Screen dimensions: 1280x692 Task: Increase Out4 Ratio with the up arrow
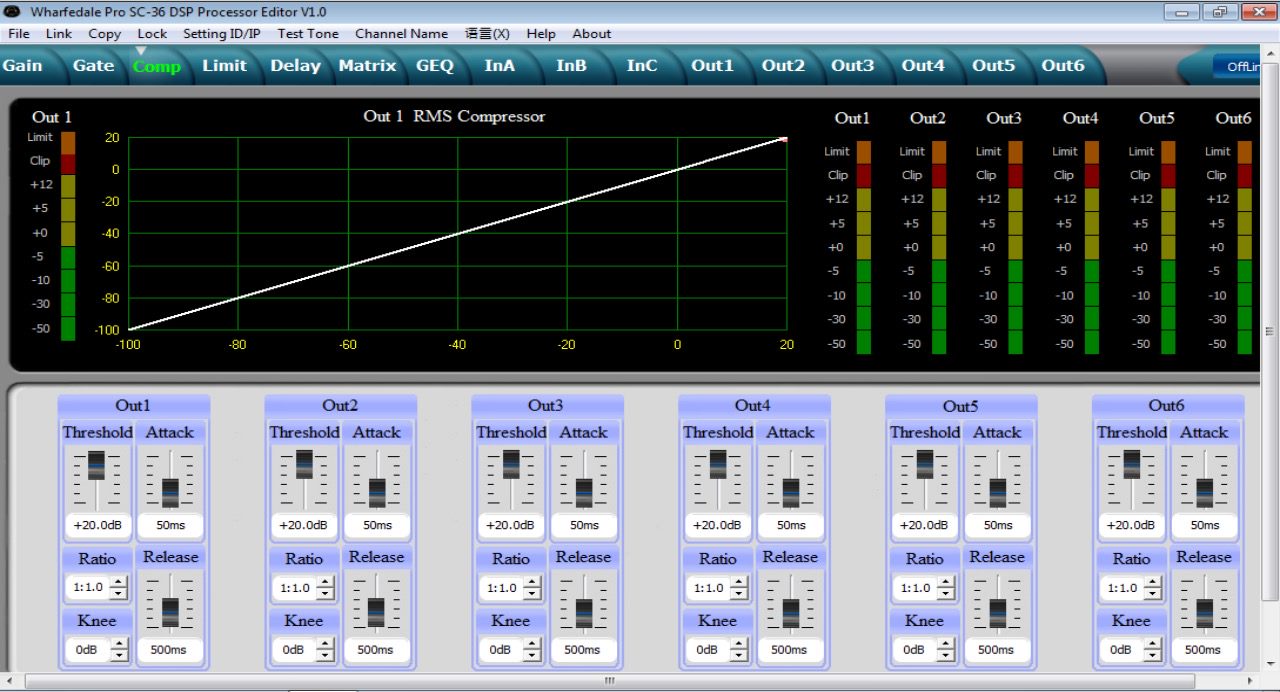click(x=740, y=582)
